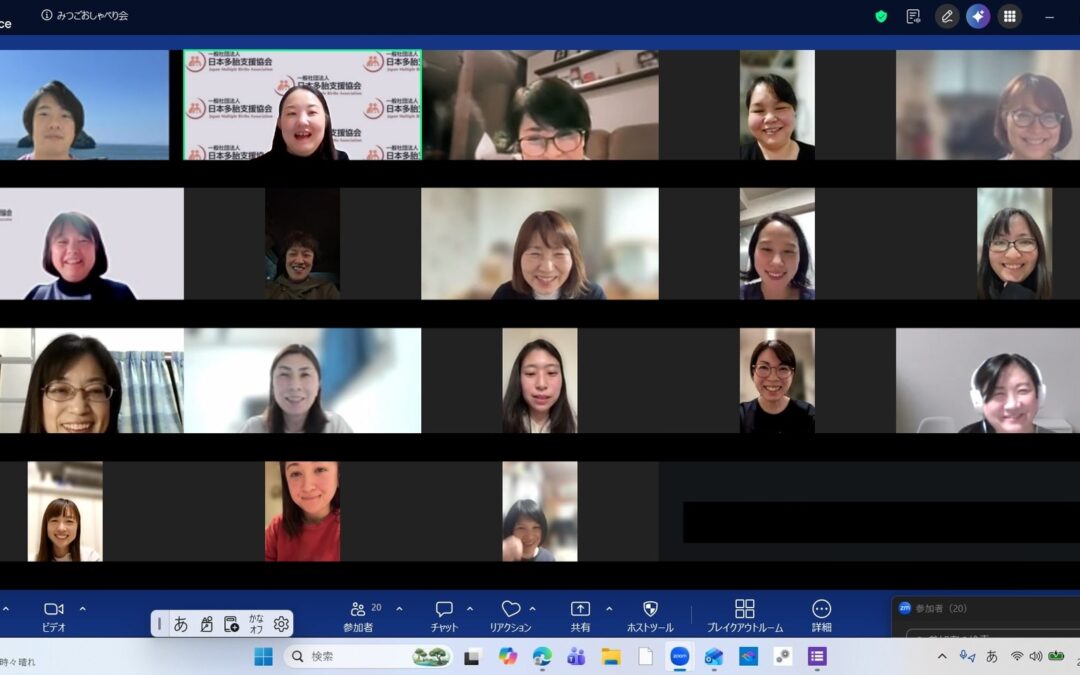1080x675 pixels.
Task: Expand the share options chevron
Action: point(609,608)
